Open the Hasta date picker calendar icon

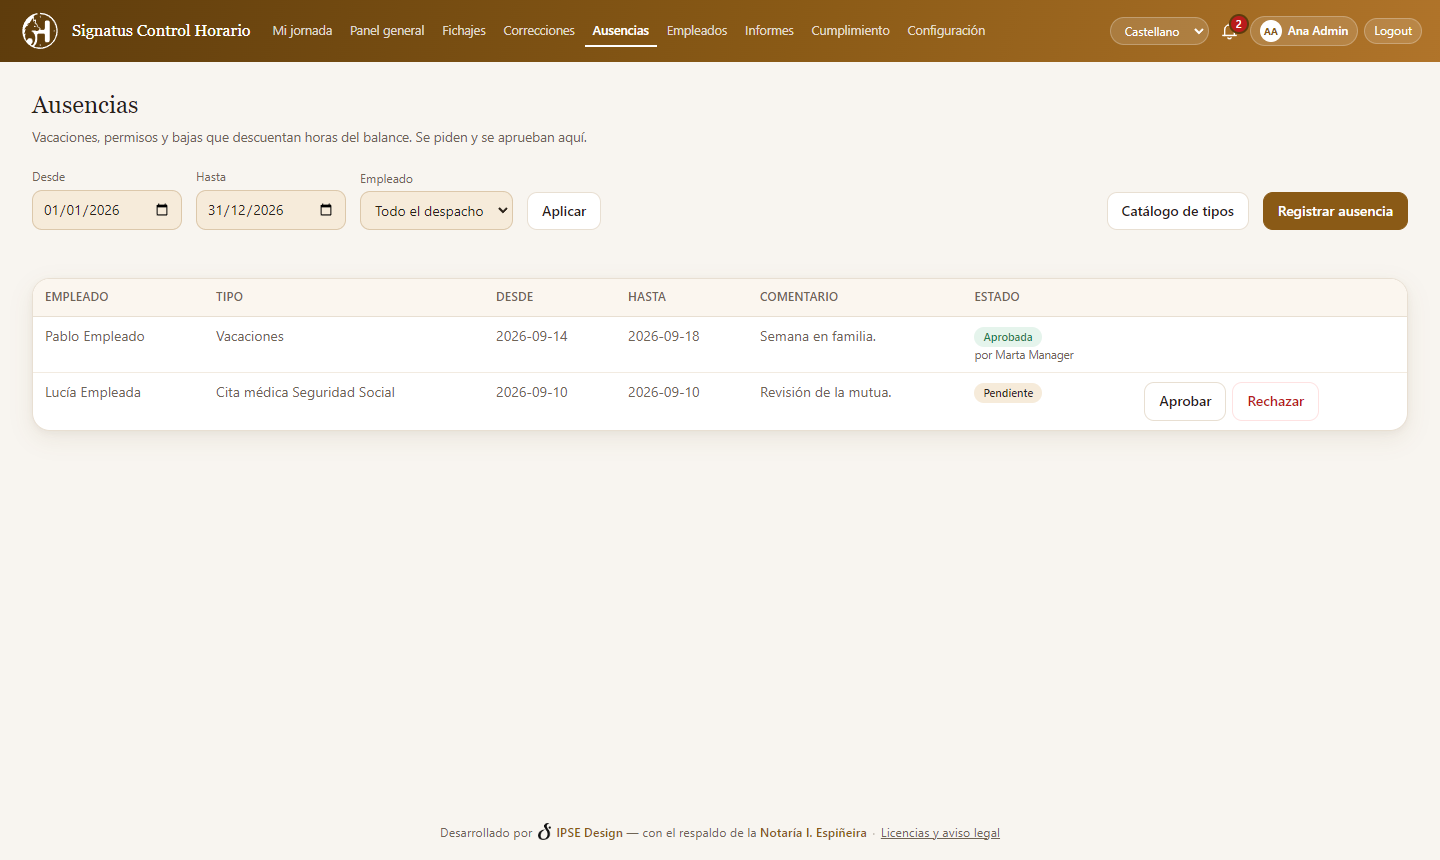[326, 210]
